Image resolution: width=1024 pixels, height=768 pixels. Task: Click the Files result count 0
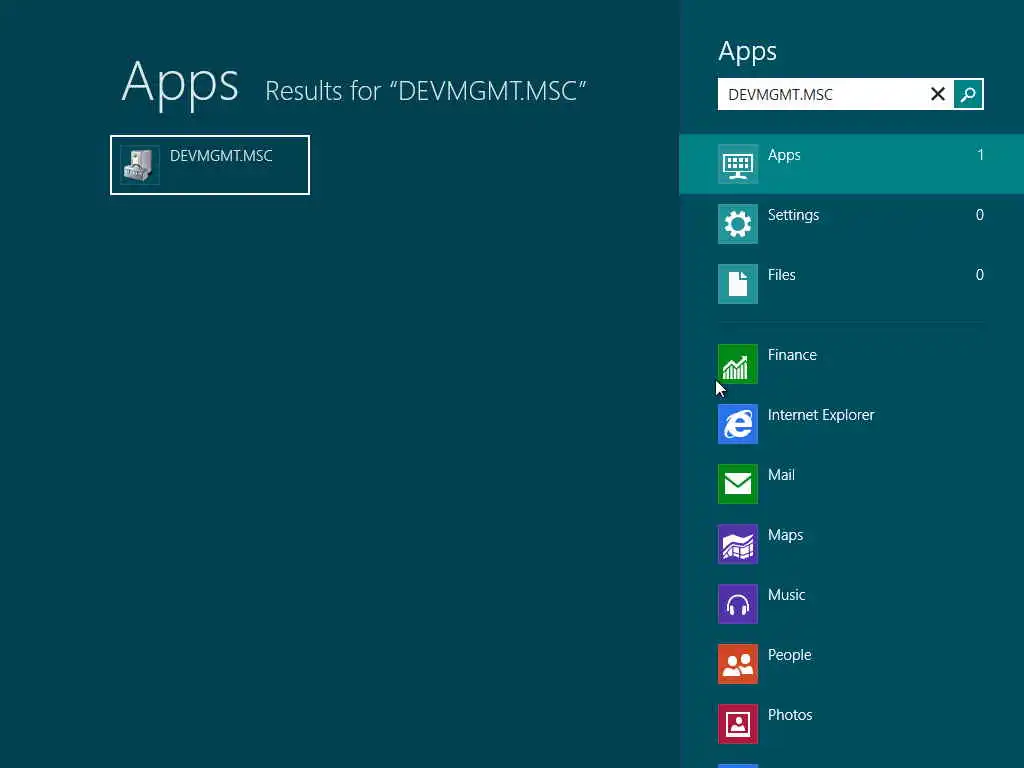tap(980, 275)
